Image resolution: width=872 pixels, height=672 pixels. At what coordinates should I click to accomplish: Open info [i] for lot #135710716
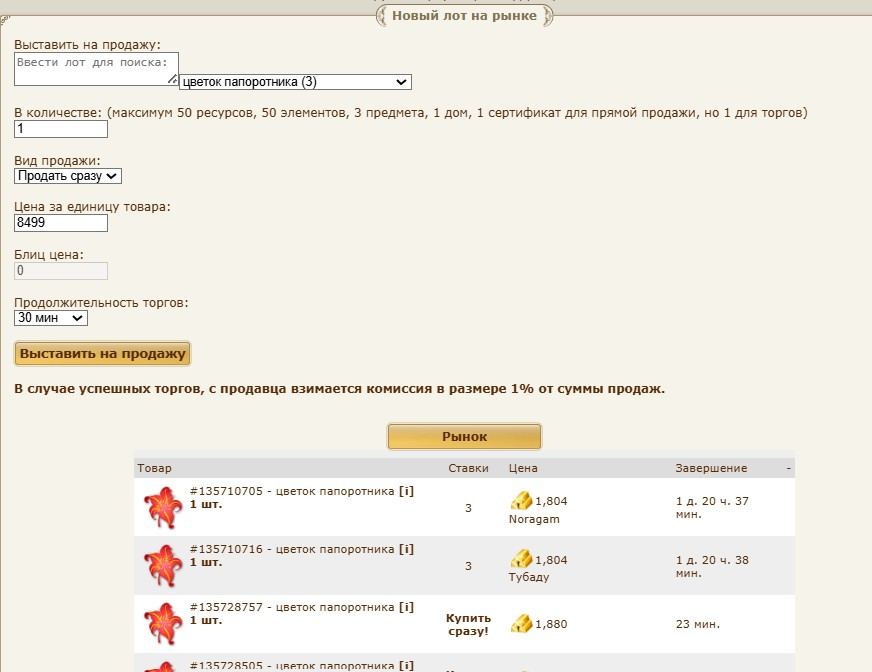pyautogui.click(x=406, y=549)
